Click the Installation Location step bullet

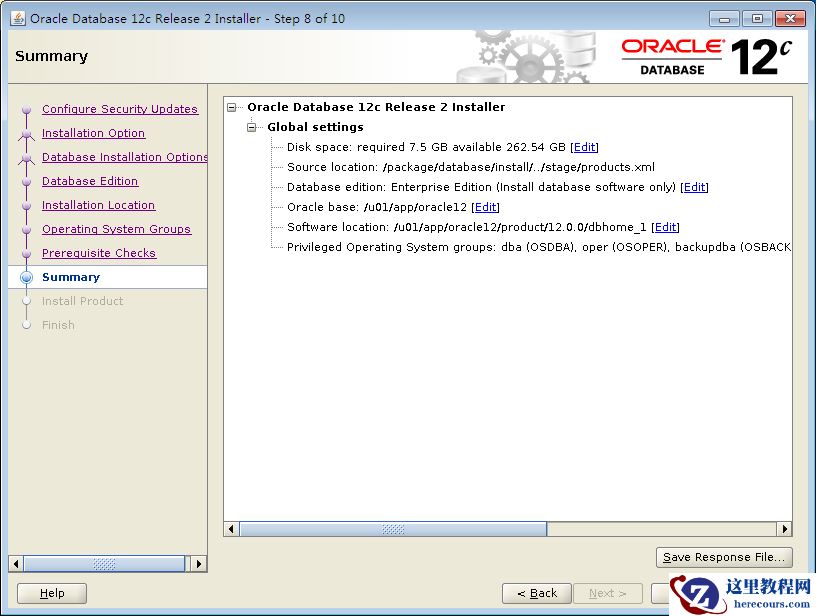27,206
